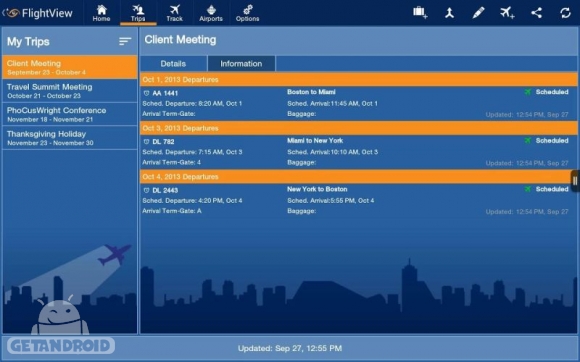This screenshot has height=362, width=580.
Task: Click Arrival Term-Gate: 4 text
Action: 172,162
